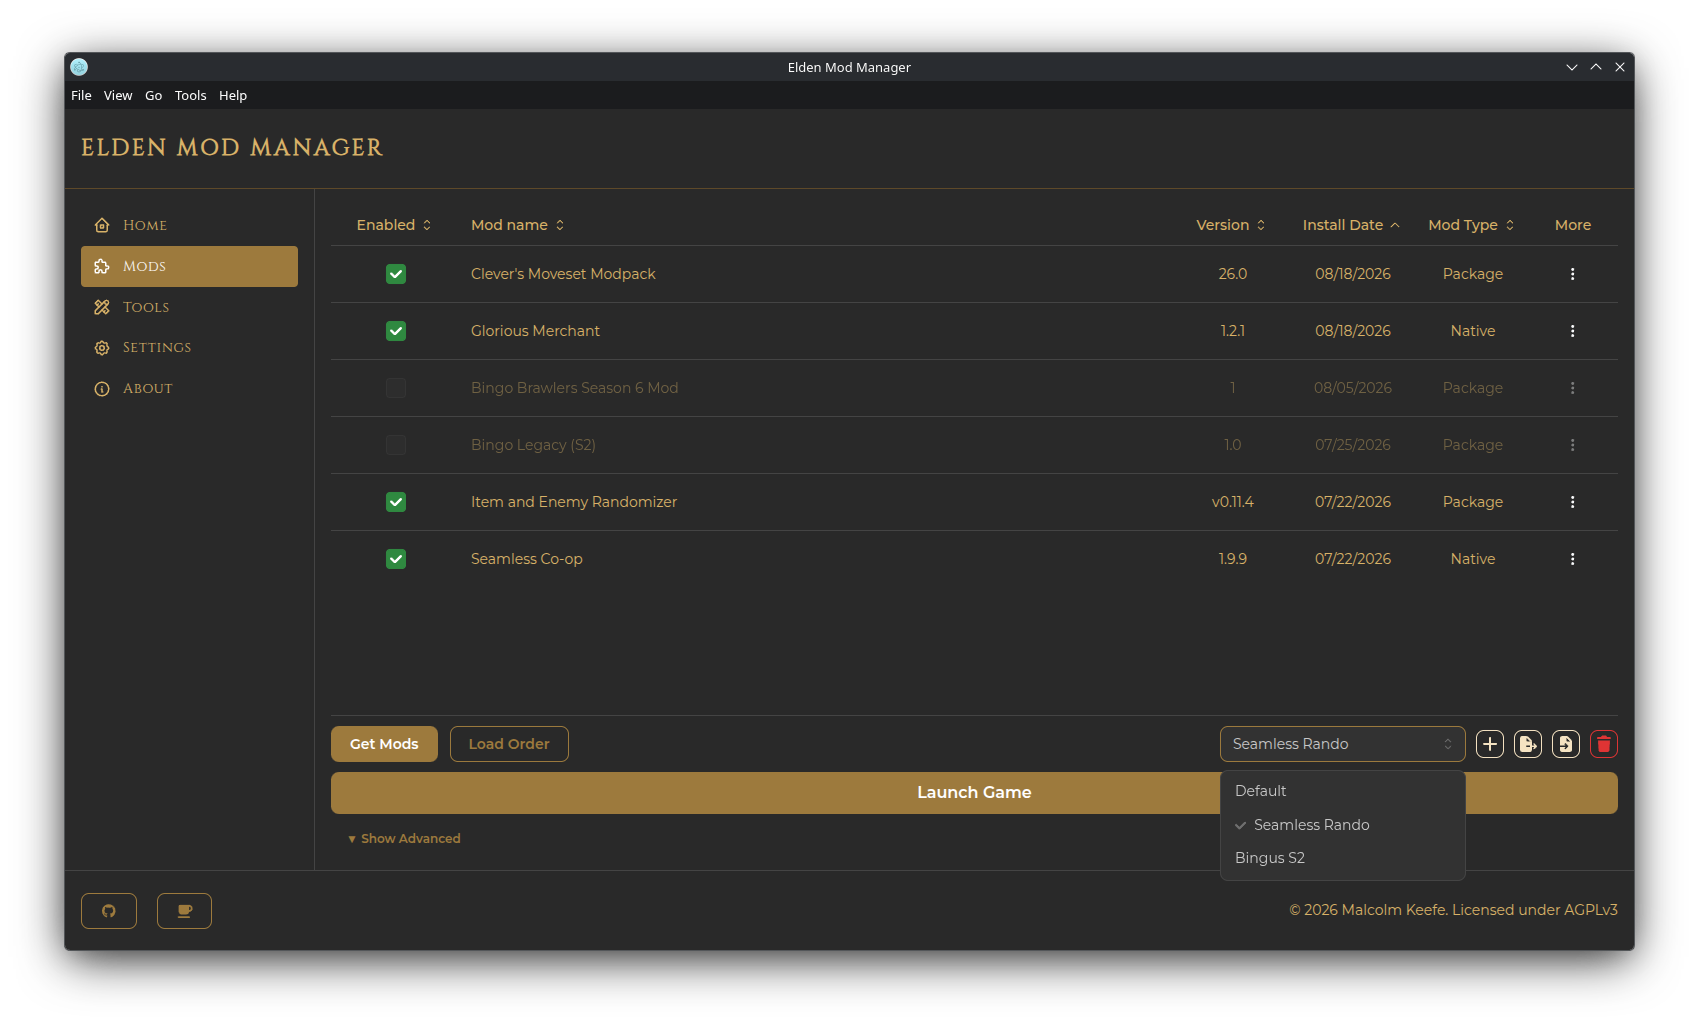Image resolution: width=1699 pixels, height=1027 pixels.
Task: Click the export profile icon
Action: (1528, 744)
